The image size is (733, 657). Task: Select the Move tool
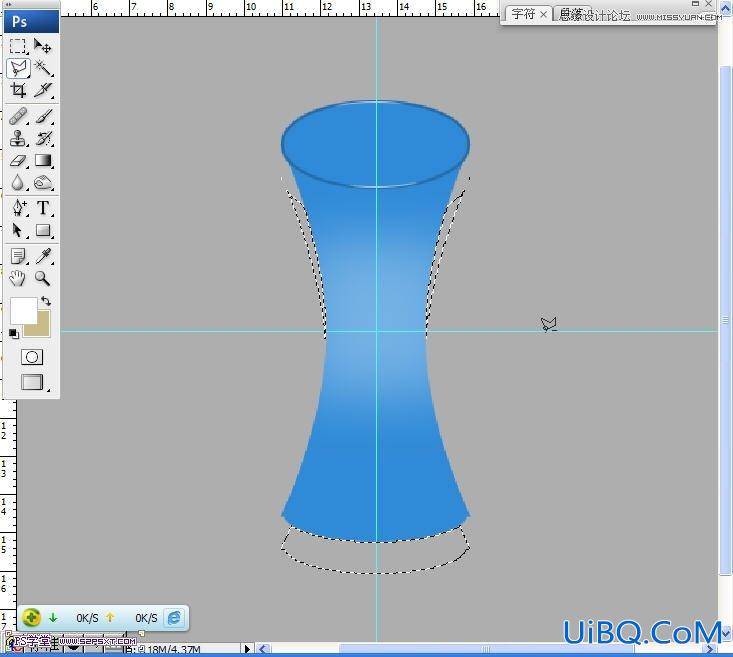pyautogui.click(x=43, y=46)
